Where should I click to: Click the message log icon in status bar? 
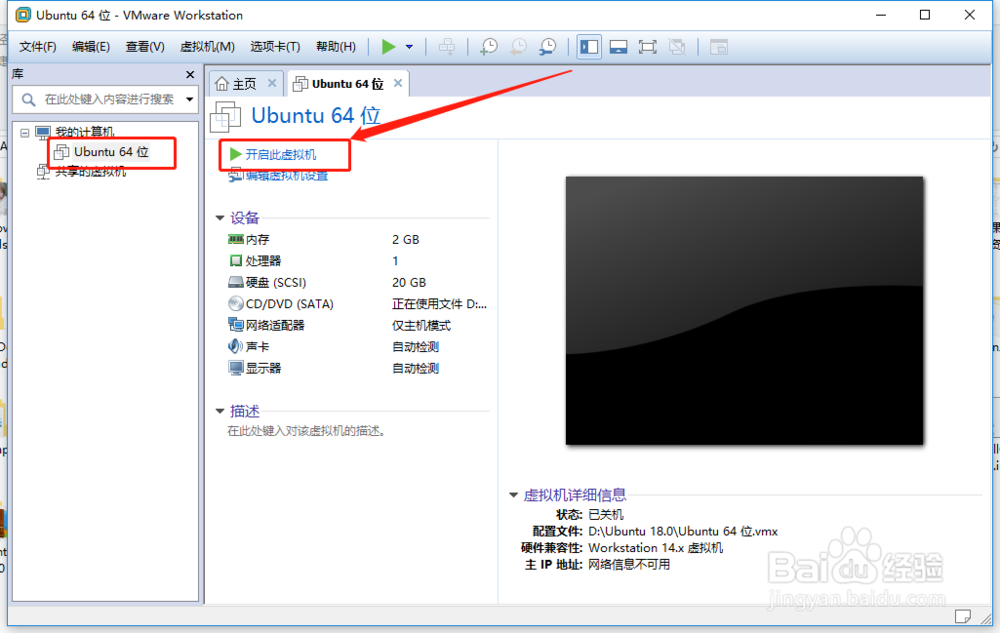click(963, 616)
